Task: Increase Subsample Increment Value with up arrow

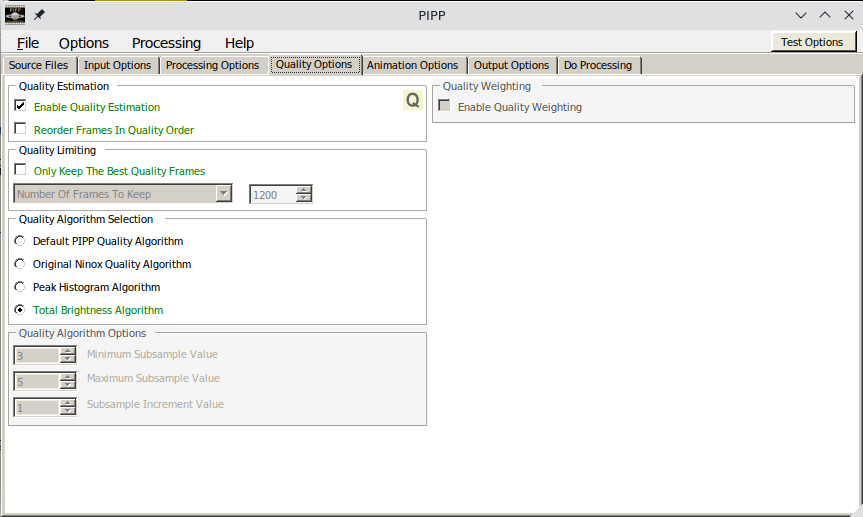Action: click(x=68, y=403)
